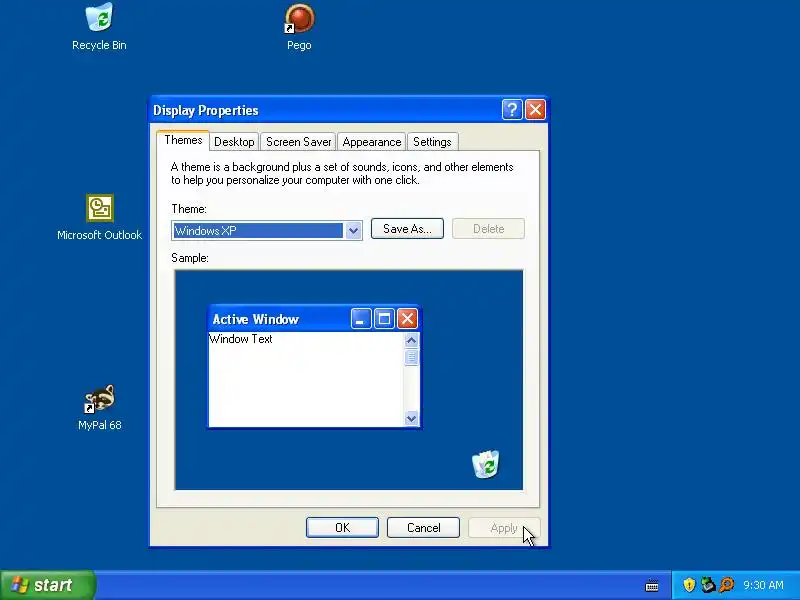The width and height of the screenshot is (800, 600).
Task: Open the keyboard icon on the taskbar
Action: pos(652,585)
